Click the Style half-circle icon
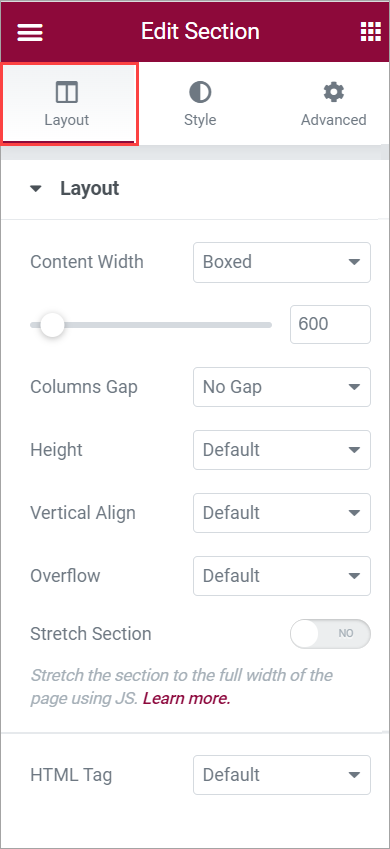Screen dimensions: 390x849 (x=200, y=93)
